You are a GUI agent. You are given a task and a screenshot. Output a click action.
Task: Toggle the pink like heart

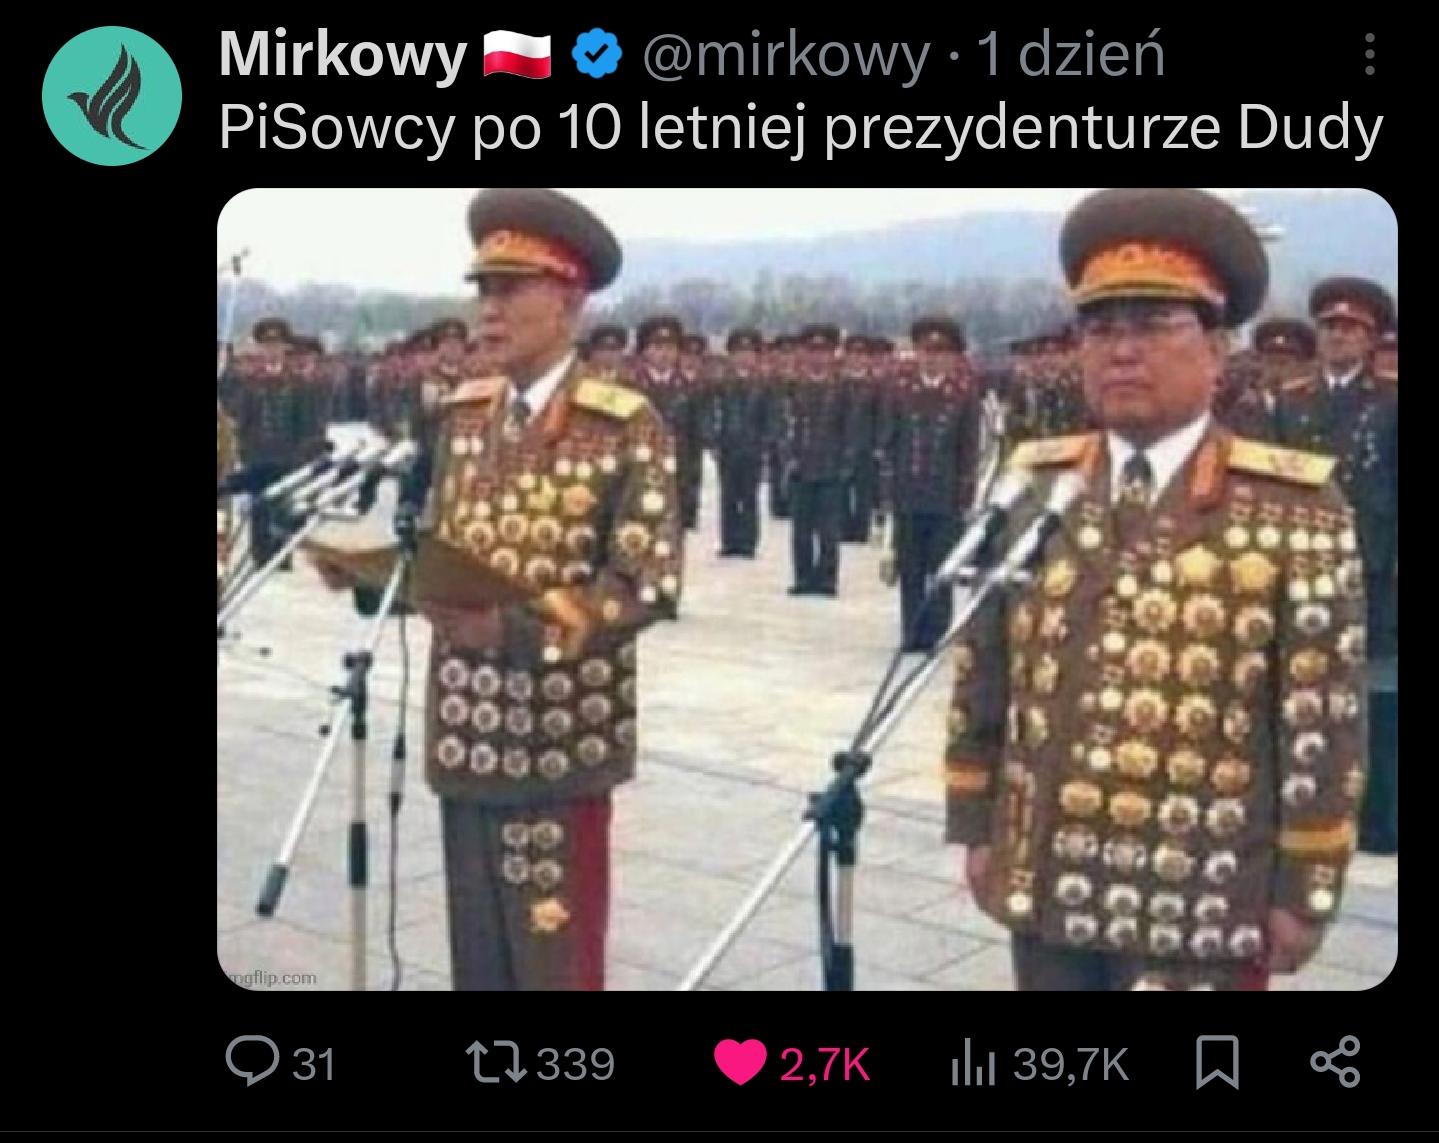click(740, 1063)
